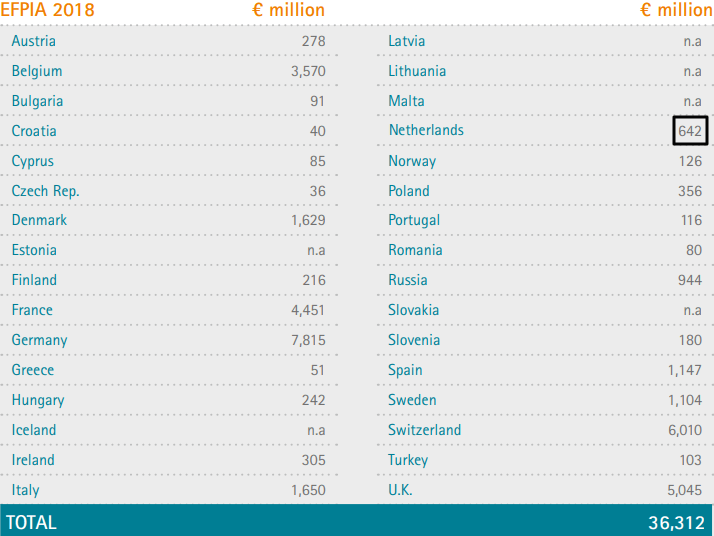Select the Italy country label

(26, 490)
